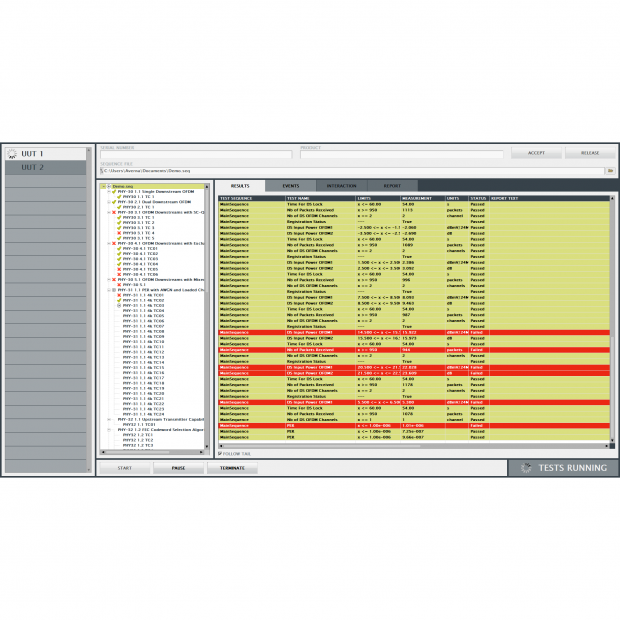Click red X icon beside PHY-30 4.1 TC05

(x=117, y=269)
